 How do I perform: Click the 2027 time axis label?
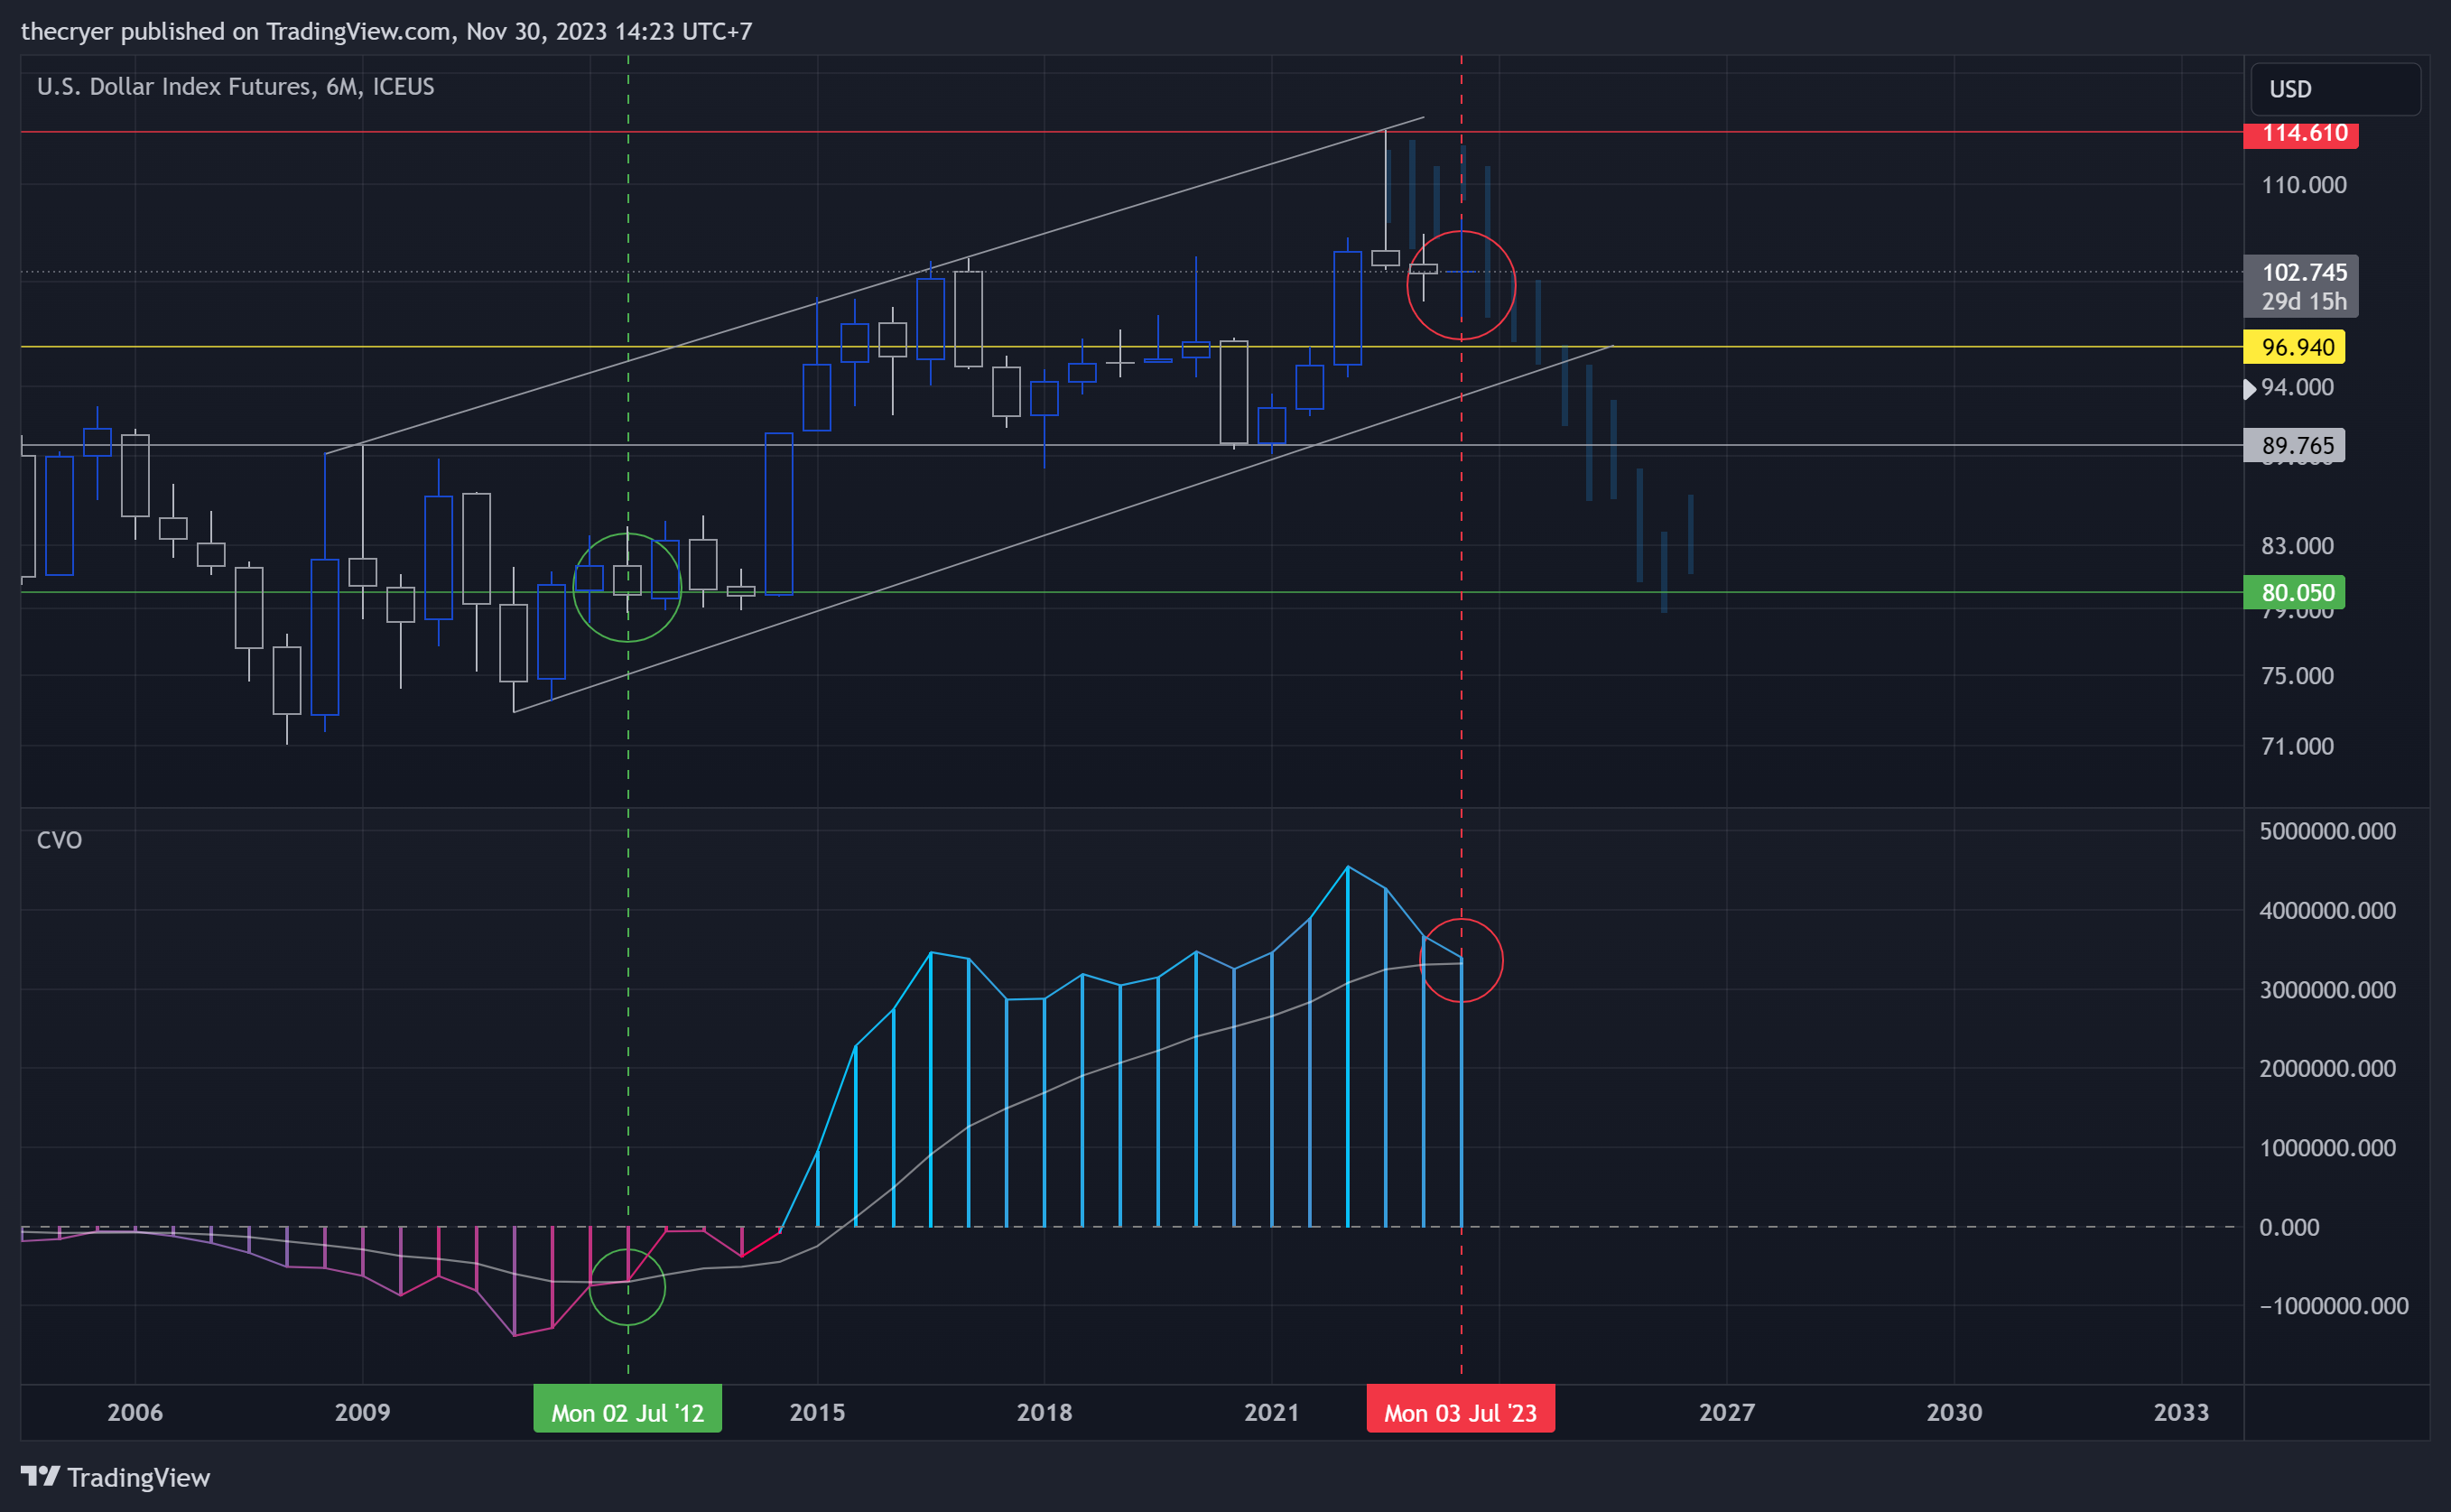(1727, 1412)
